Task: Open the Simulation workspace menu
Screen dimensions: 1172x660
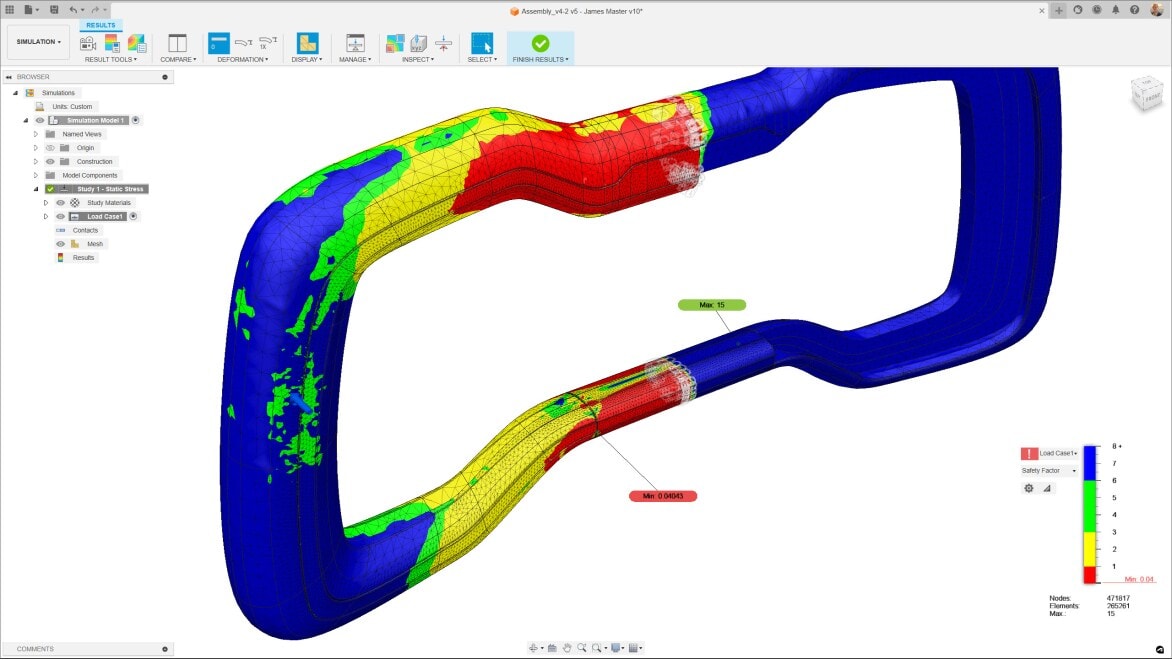Action: 37,41
